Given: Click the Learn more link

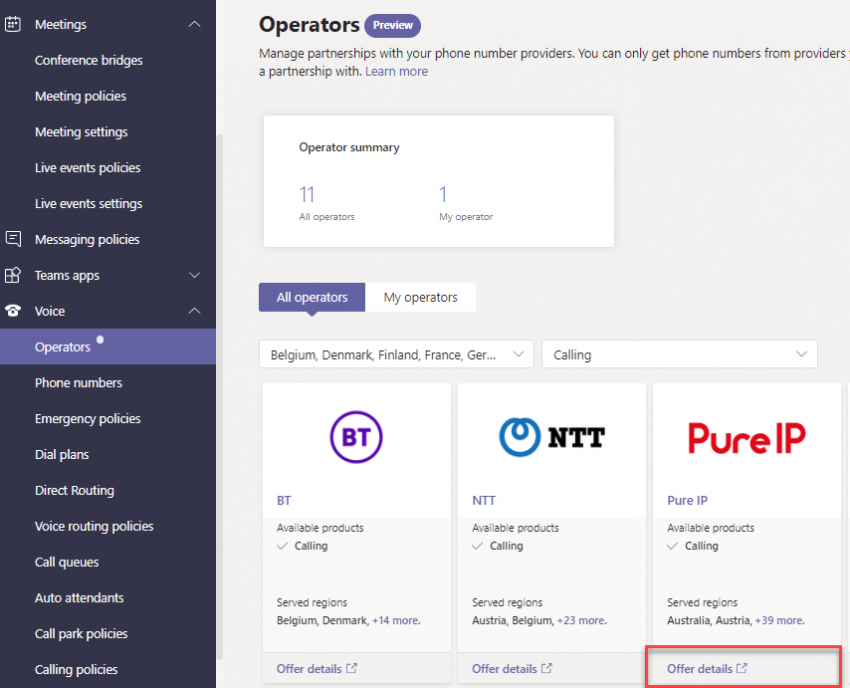Looking at the screenshot, I should [396, 71].
